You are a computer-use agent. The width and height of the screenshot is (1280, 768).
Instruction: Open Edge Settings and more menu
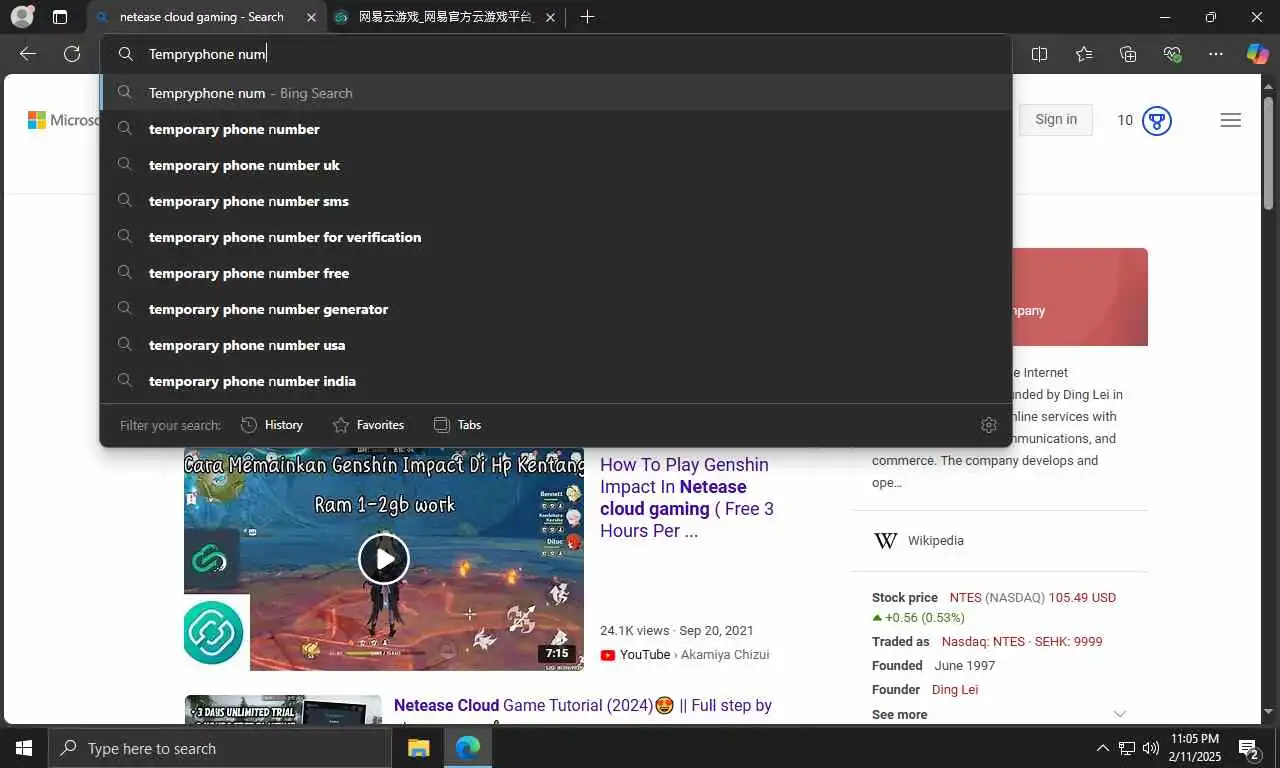[1216, 54]
